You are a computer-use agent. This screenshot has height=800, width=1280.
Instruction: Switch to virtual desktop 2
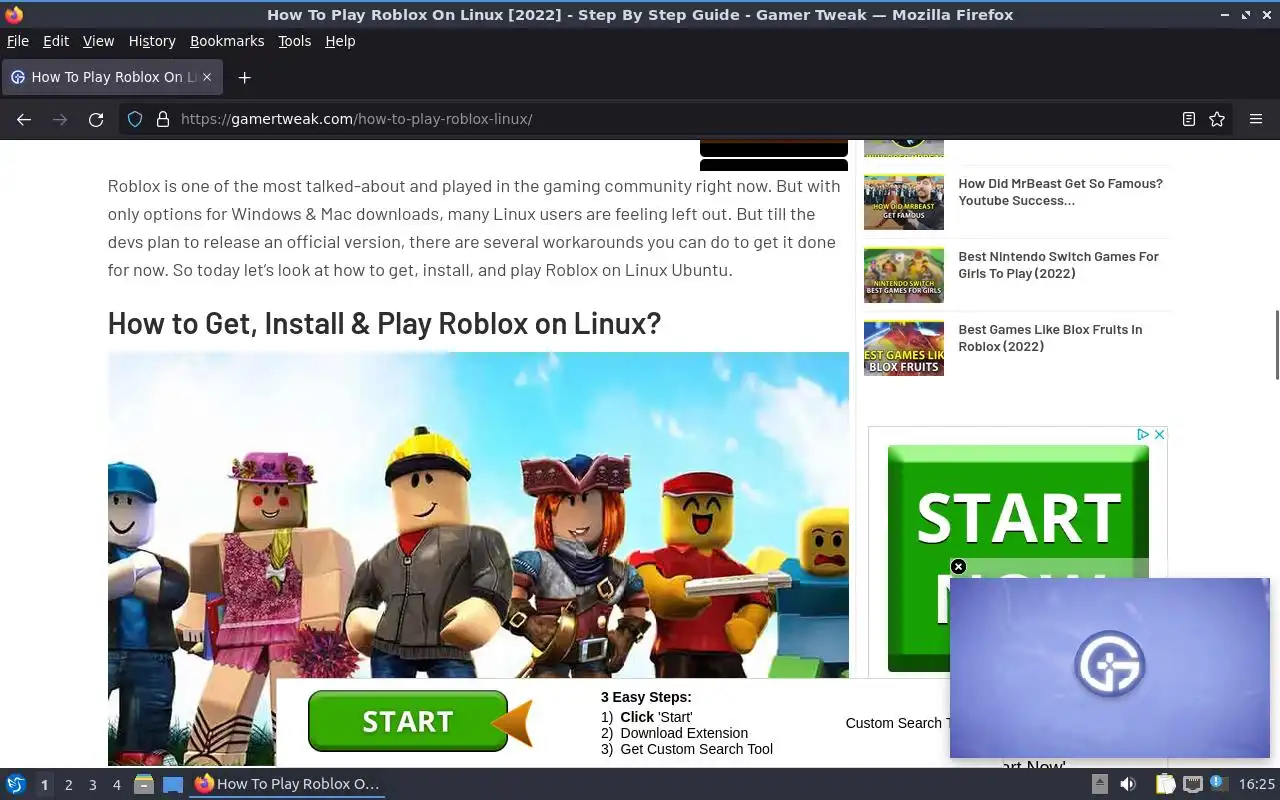click(68, 785)
